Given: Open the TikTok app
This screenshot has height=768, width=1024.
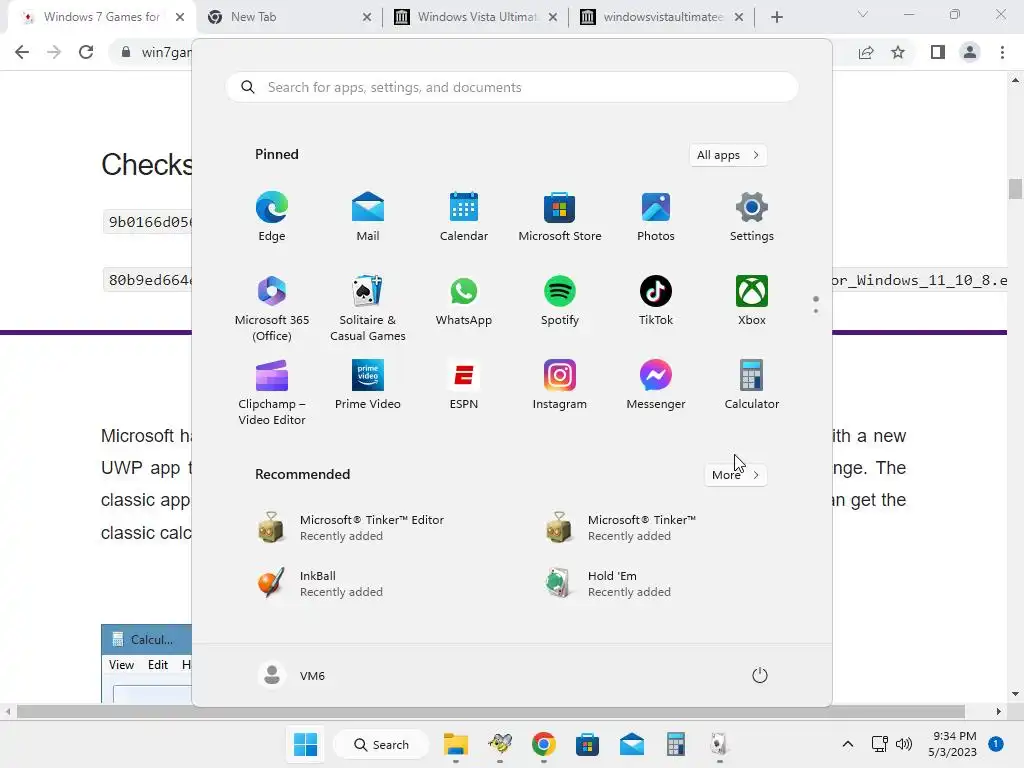Looking at the screenshot, I should [656, 300].
